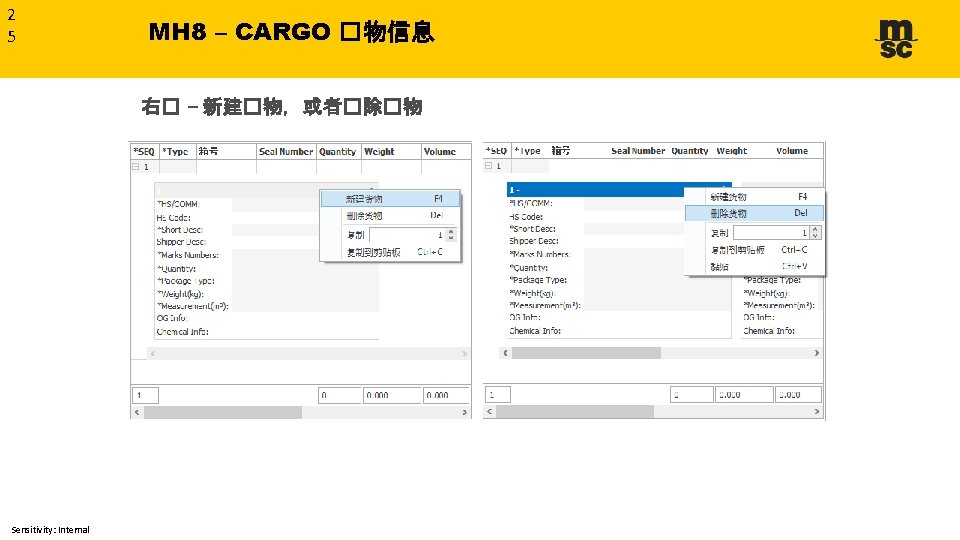
Task: Click Quantity column header in right screenshot
Action: (x=690, y=151)
